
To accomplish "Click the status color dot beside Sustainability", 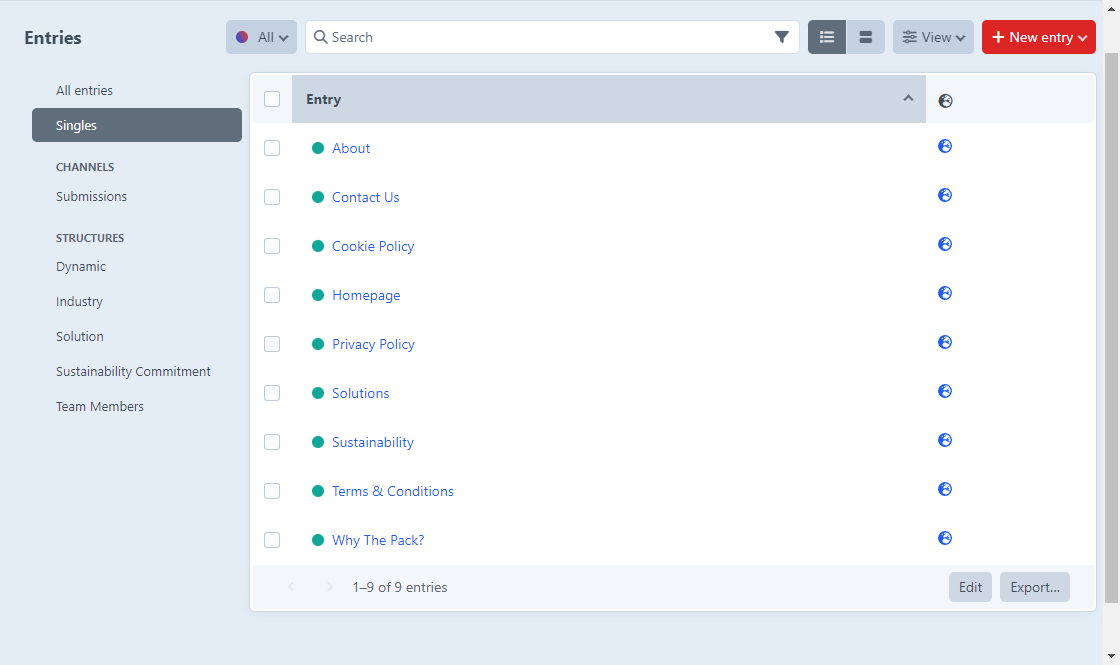I will [318, 442].
